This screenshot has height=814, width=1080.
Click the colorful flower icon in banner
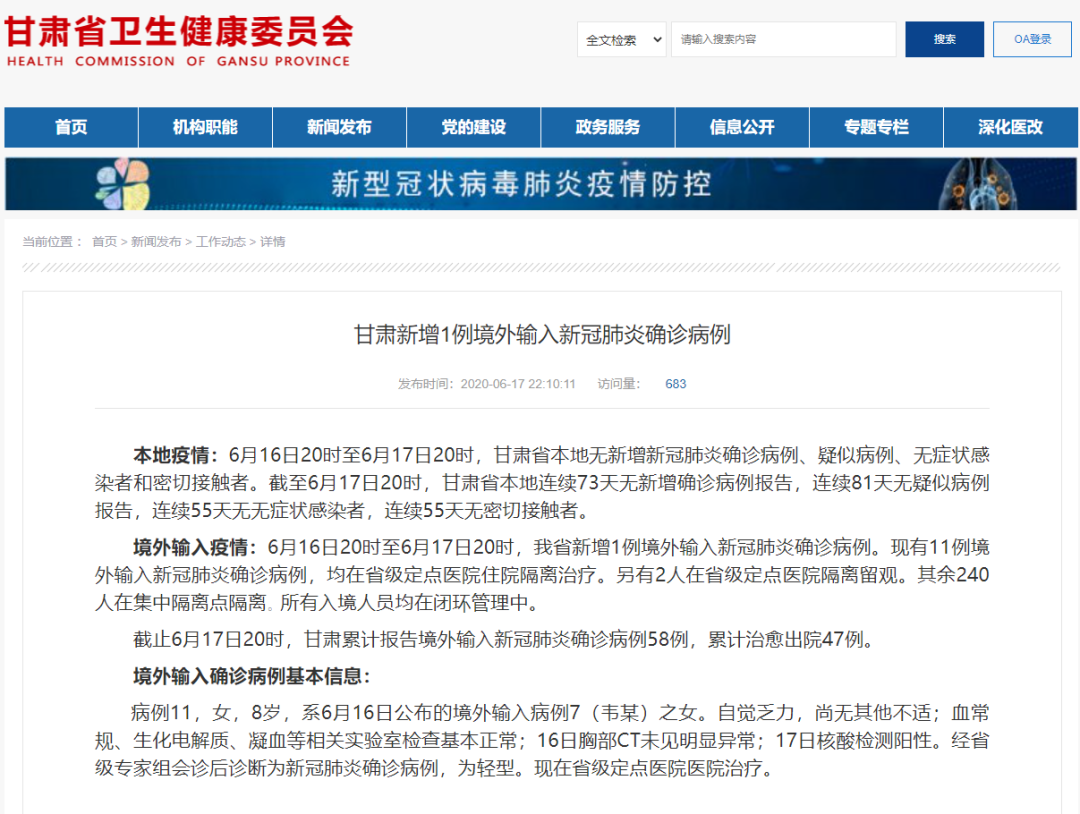click(122, 183)
